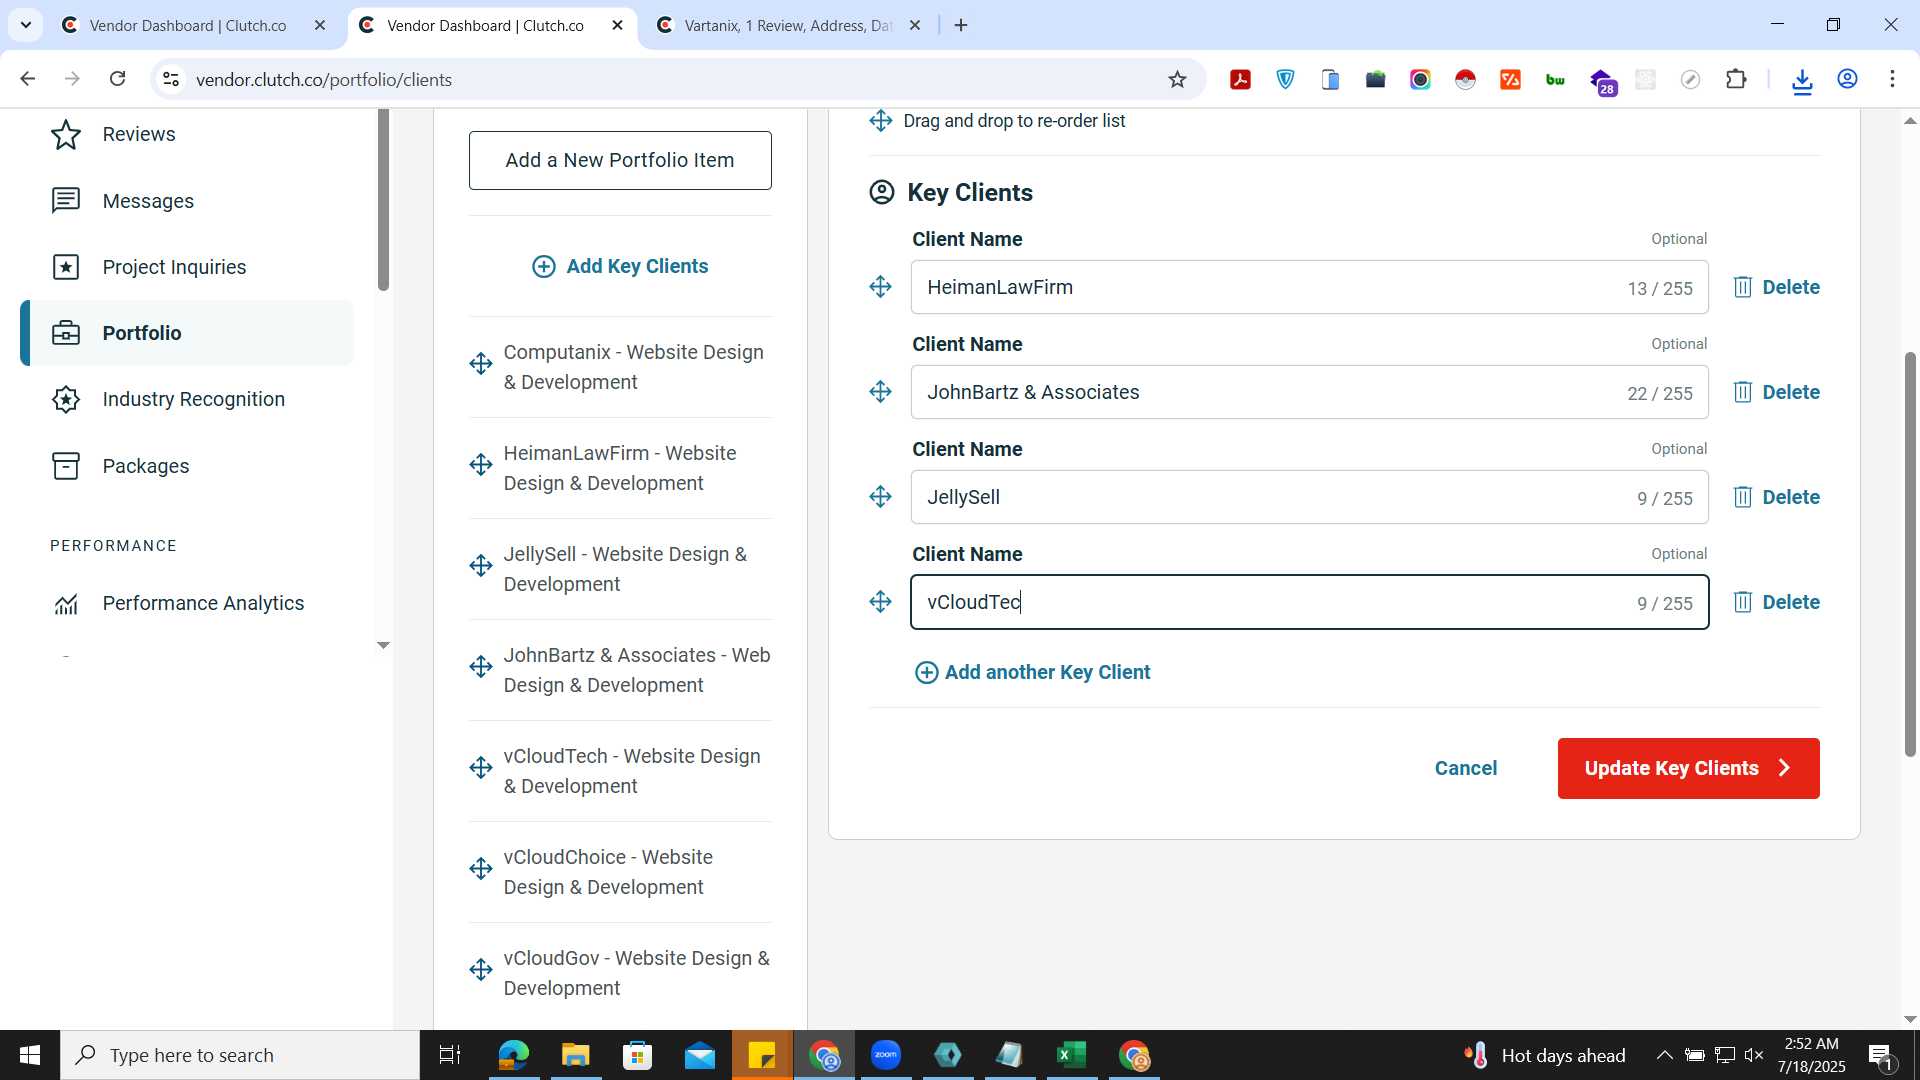Click the sidebar scrollbar down arrow
The height and width of the screenshot is (1080, 1920).
point(383,646)
